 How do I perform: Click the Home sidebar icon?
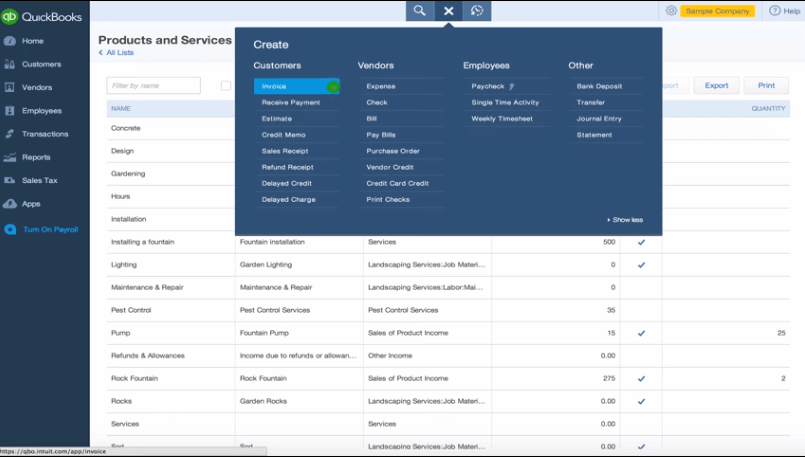(x=9, y=41)
